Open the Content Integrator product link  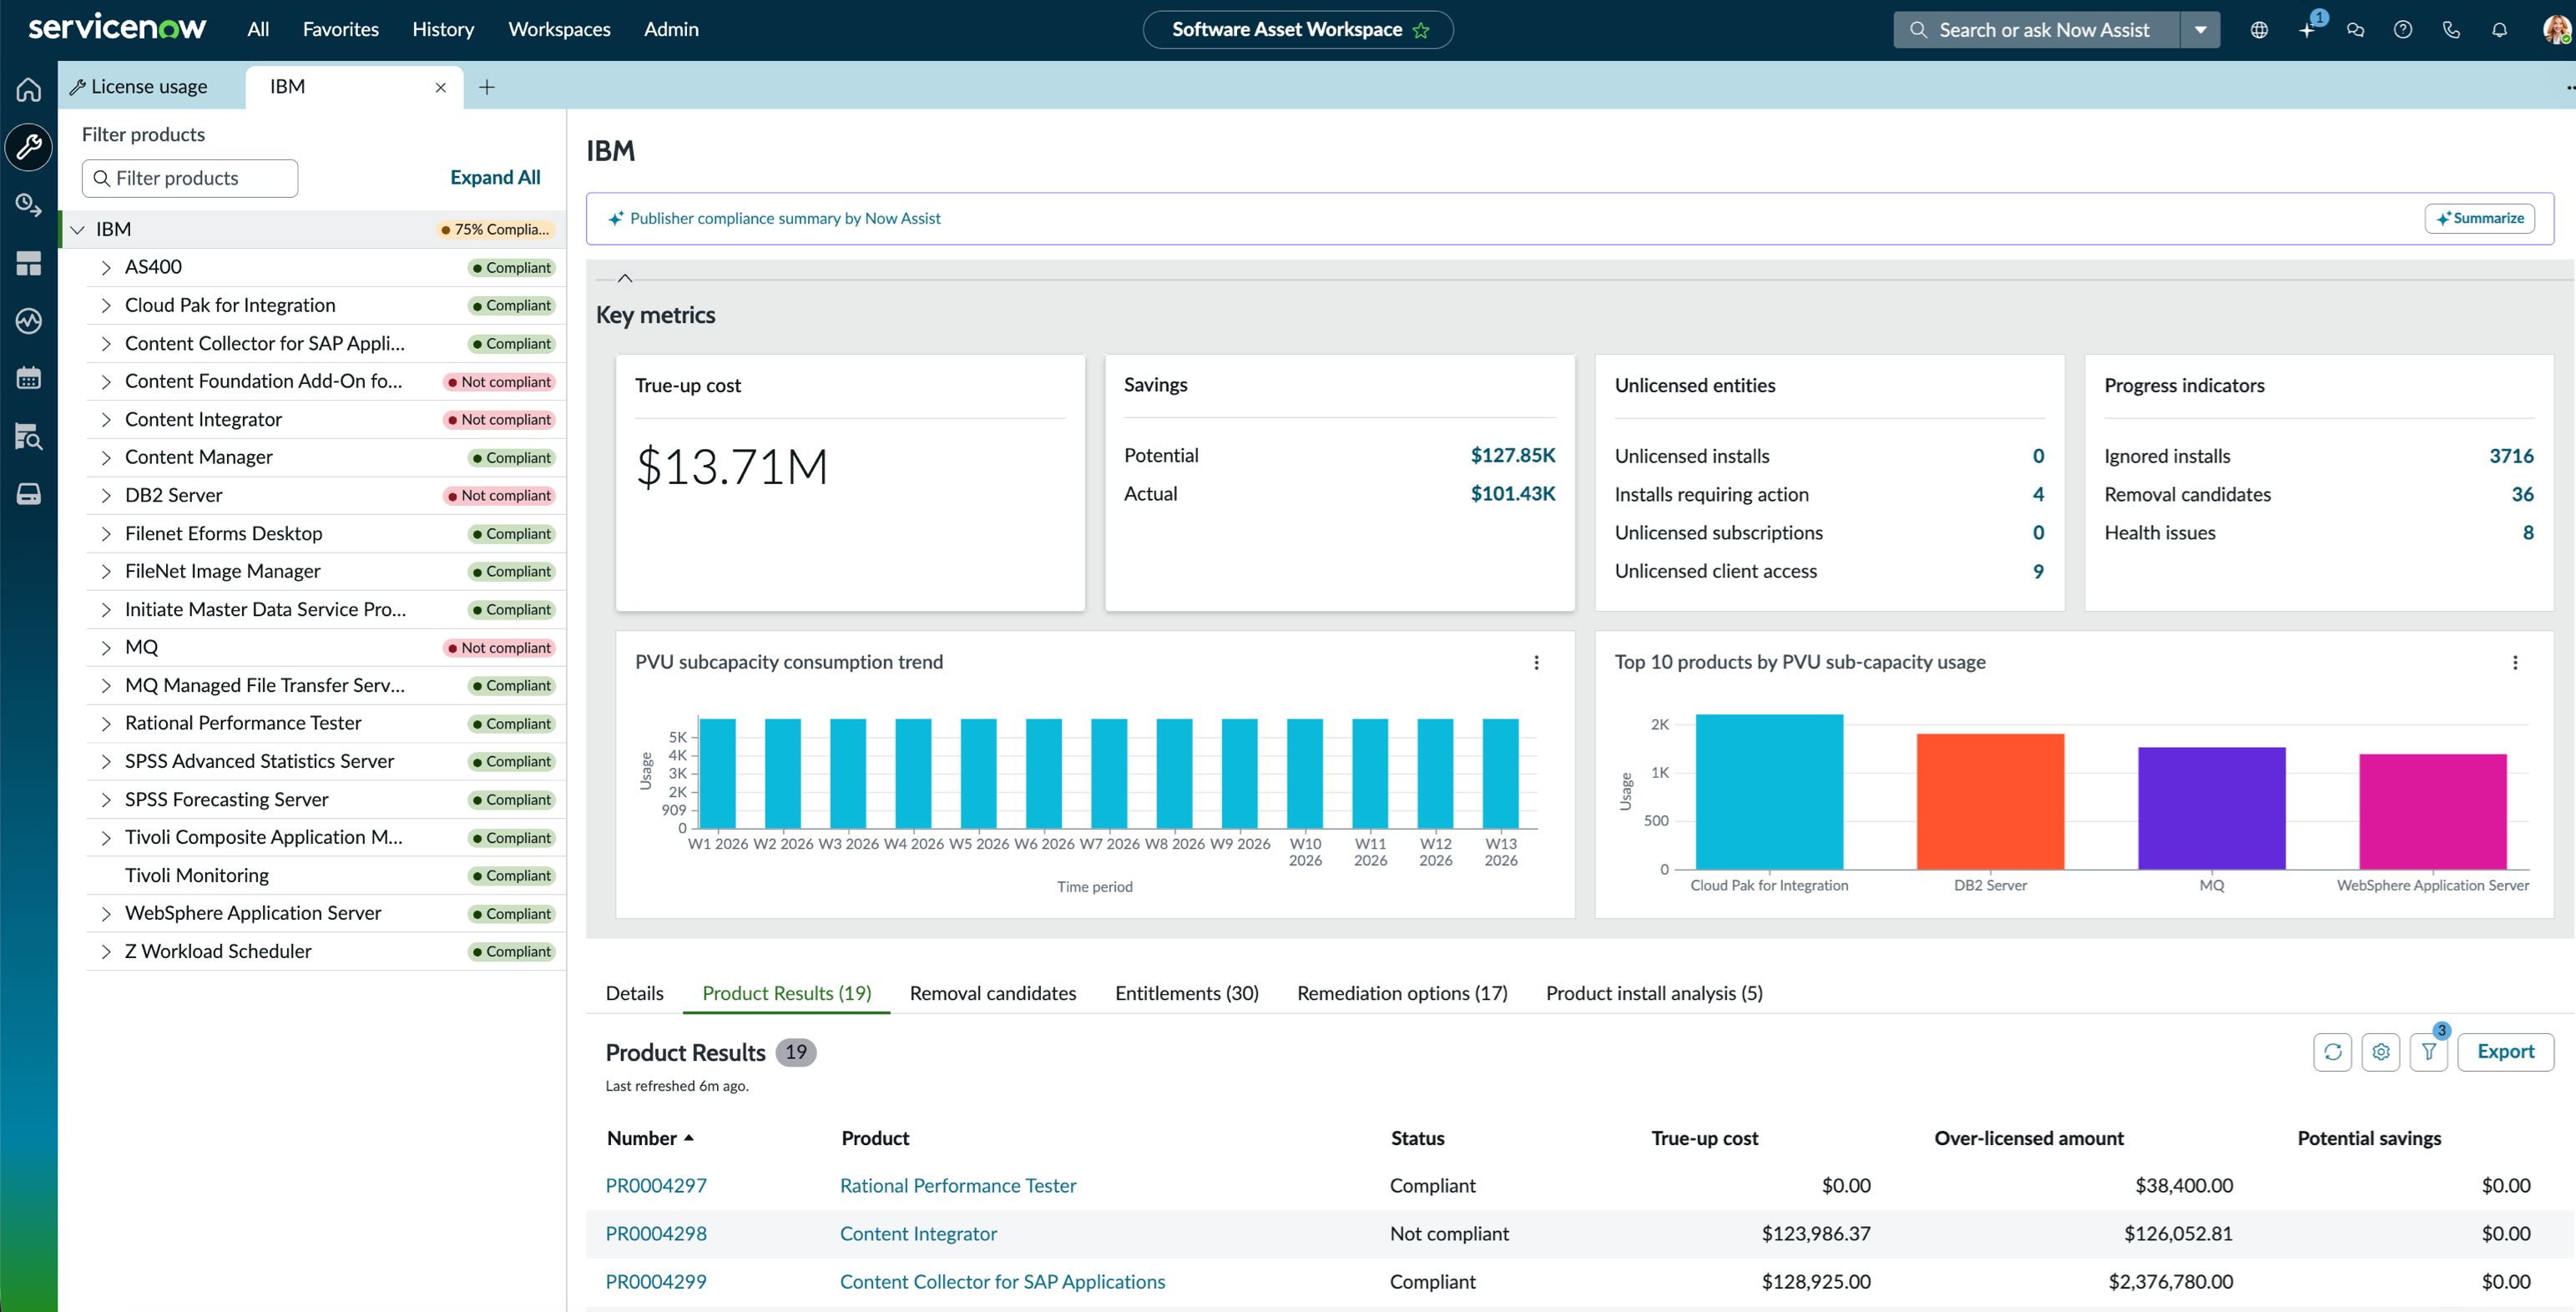918,1234
